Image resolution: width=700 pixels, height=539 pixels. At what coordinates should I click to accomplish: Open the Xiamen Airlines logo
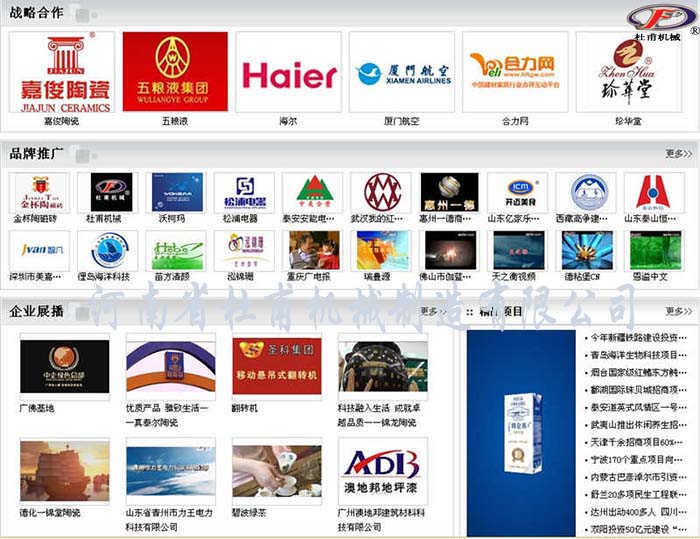[401, 73]
